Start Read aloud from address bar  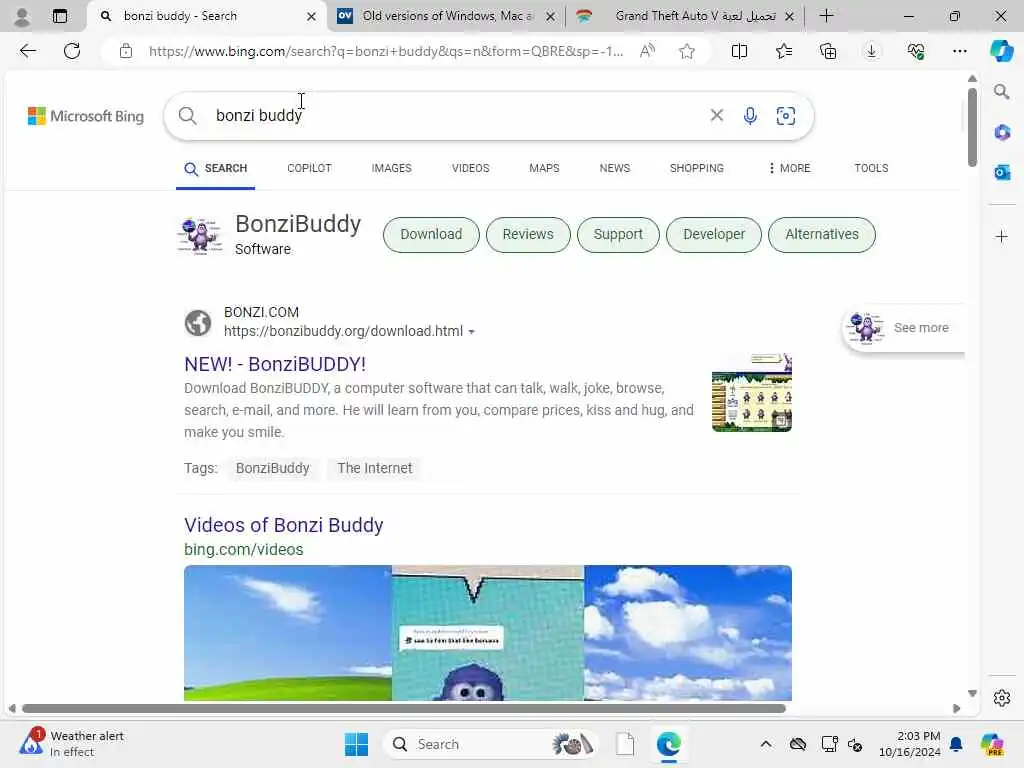[x=647, y=51]
